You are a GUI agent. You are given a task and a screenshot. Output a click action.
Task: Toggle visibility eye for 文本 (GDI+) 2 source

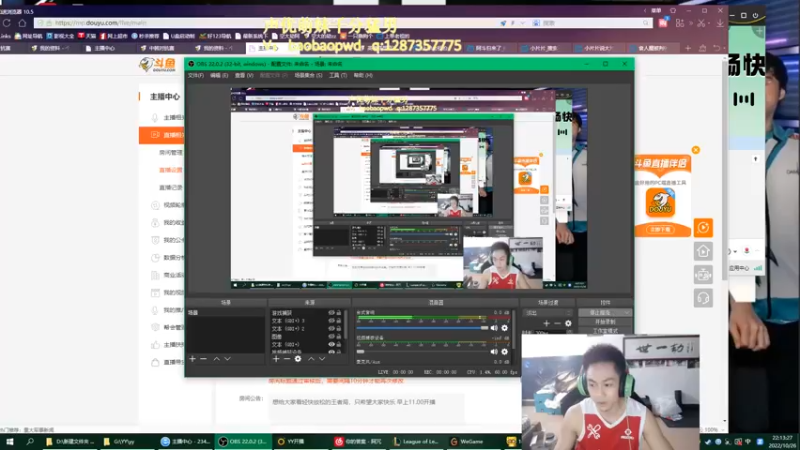331,329
